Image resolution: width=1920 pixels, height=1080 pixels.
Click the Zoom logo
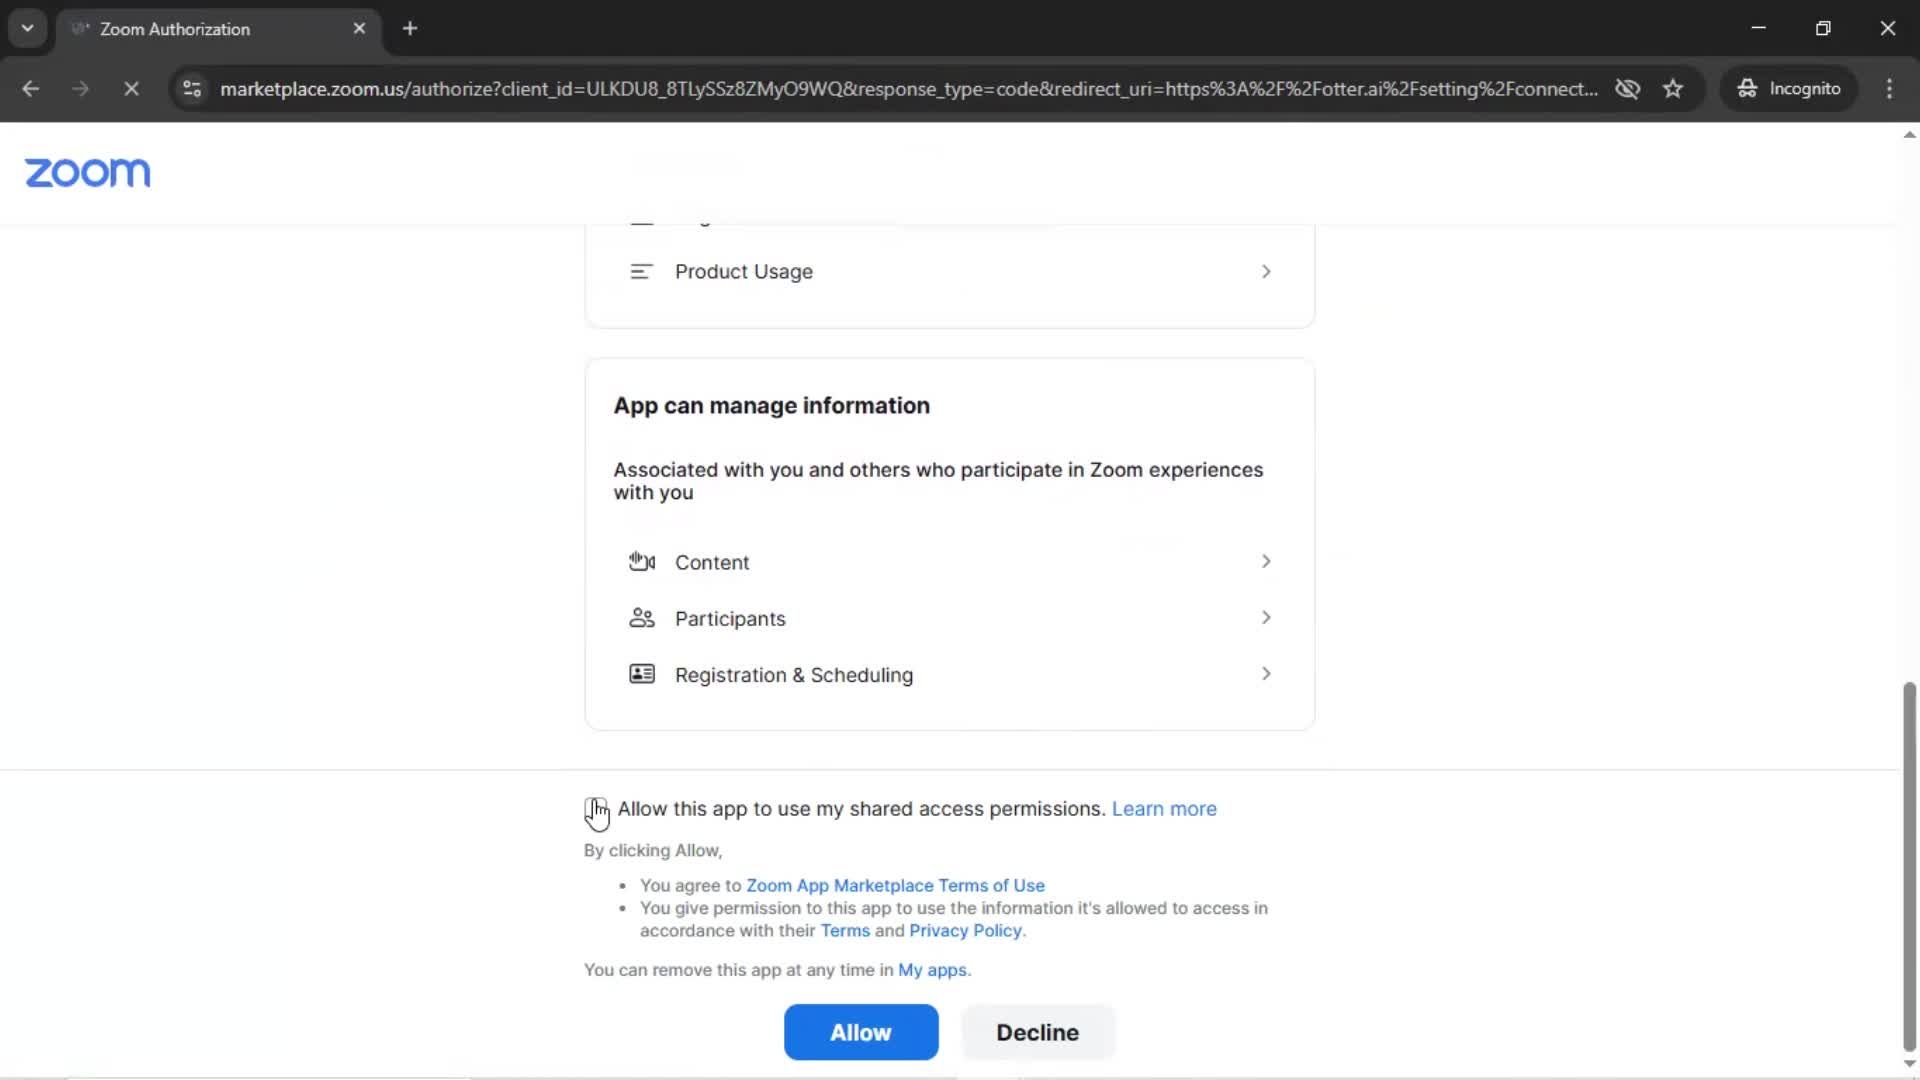click(x=88, y=173)
